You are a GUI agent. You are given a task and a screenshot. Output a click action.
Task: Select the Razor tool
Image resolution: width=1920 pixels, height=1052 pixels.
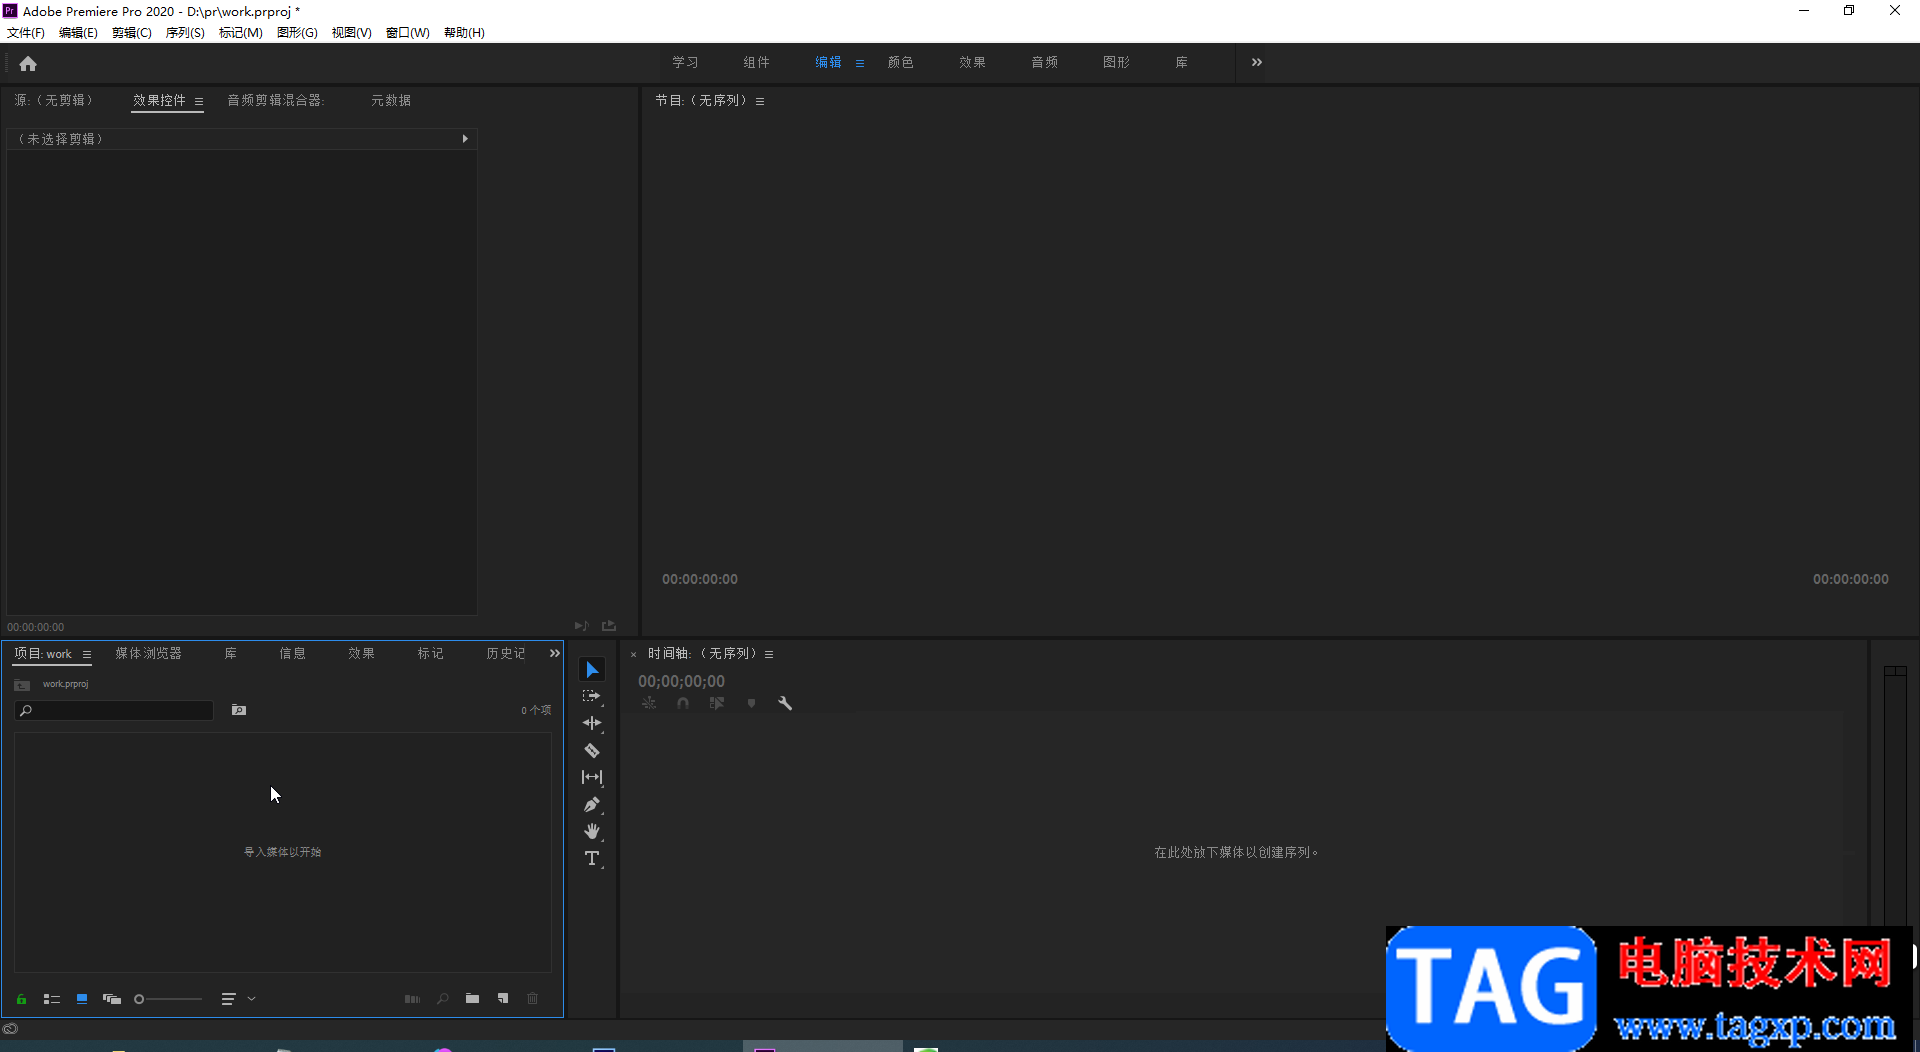point(592,750)
